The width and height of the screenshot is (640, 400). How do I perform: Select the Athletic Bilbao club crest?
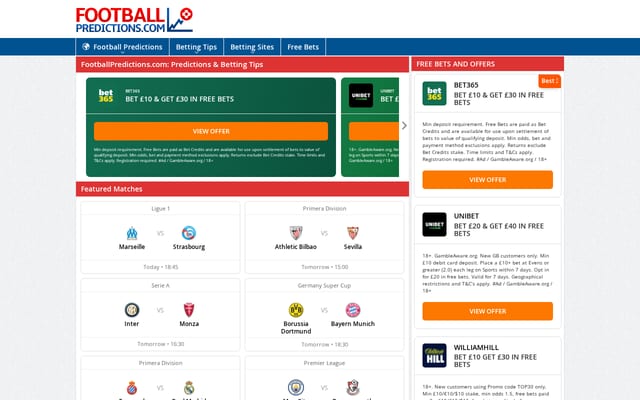coord(296,233)
